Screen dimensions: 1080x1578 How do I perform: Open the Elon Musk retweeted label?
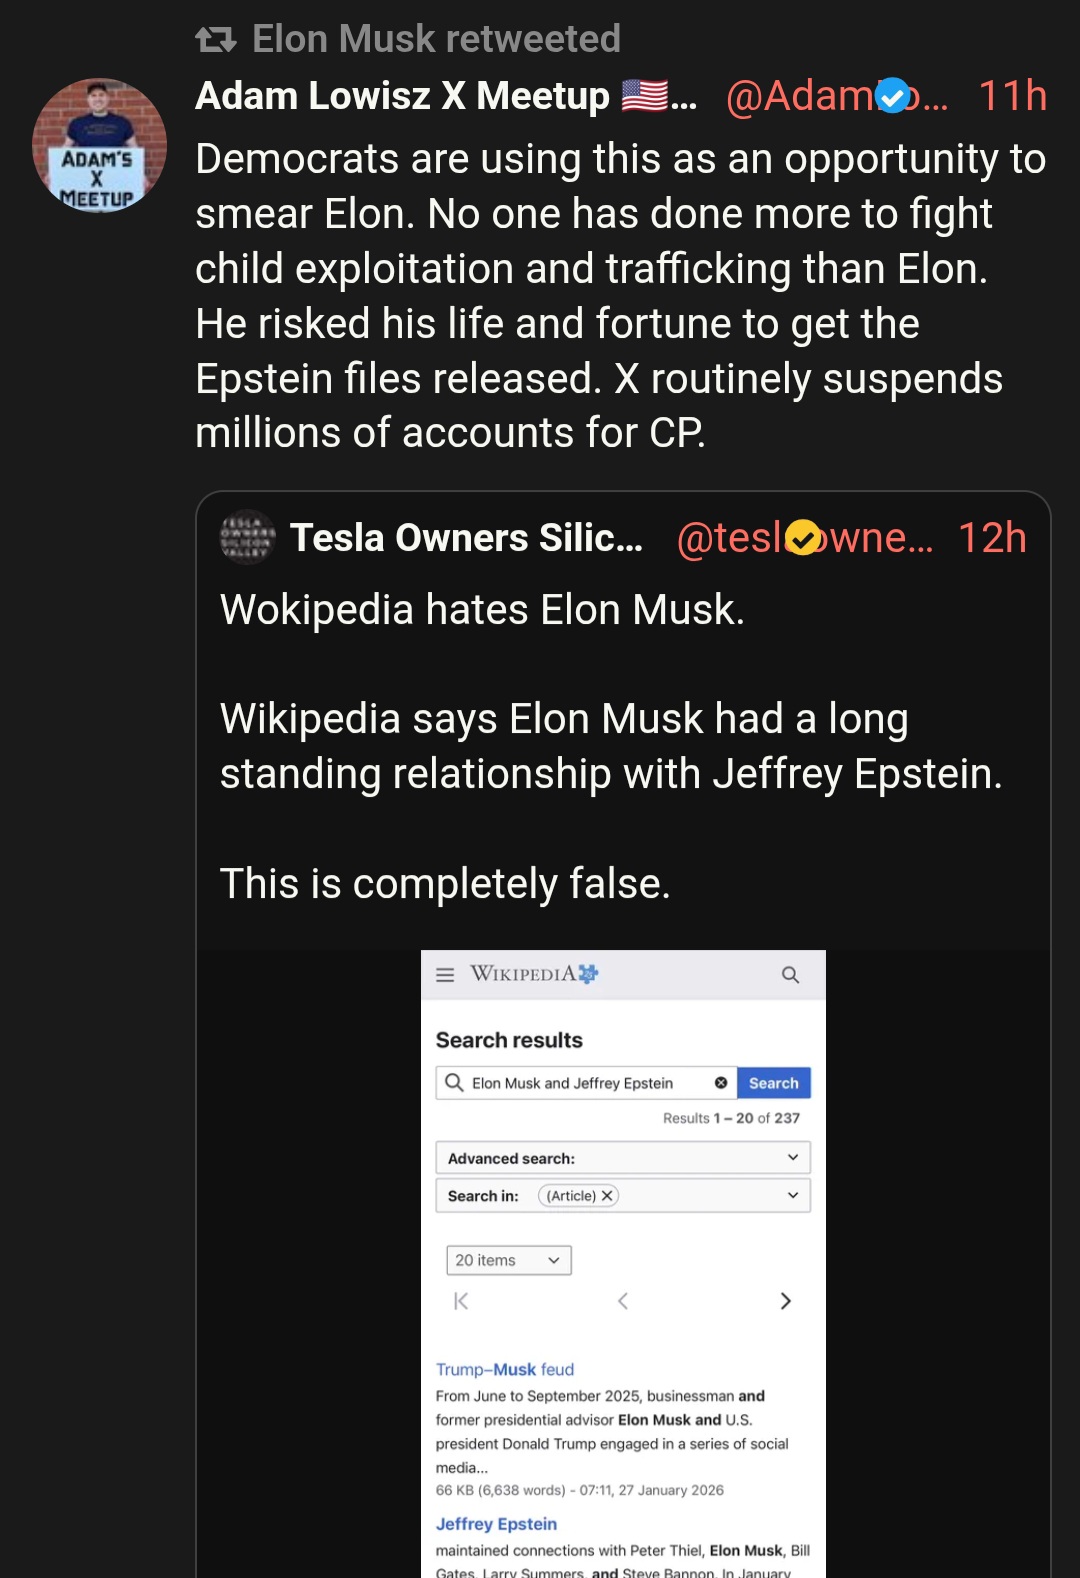[x=436, y=39]
